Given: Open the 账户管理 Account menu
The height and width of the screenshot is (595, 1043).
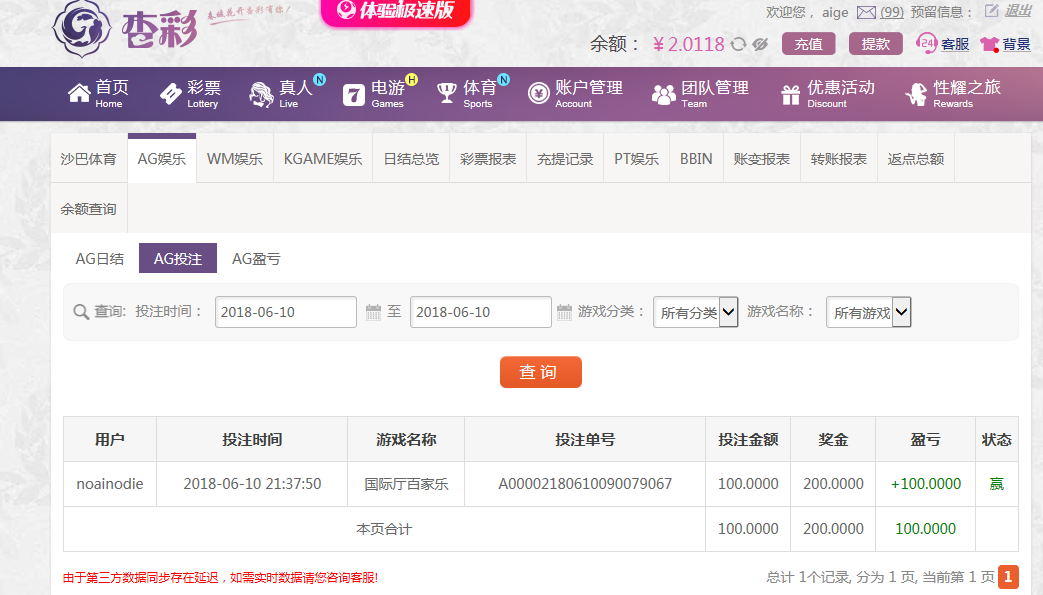Looking at the screenshot, I should click(575, 94).
